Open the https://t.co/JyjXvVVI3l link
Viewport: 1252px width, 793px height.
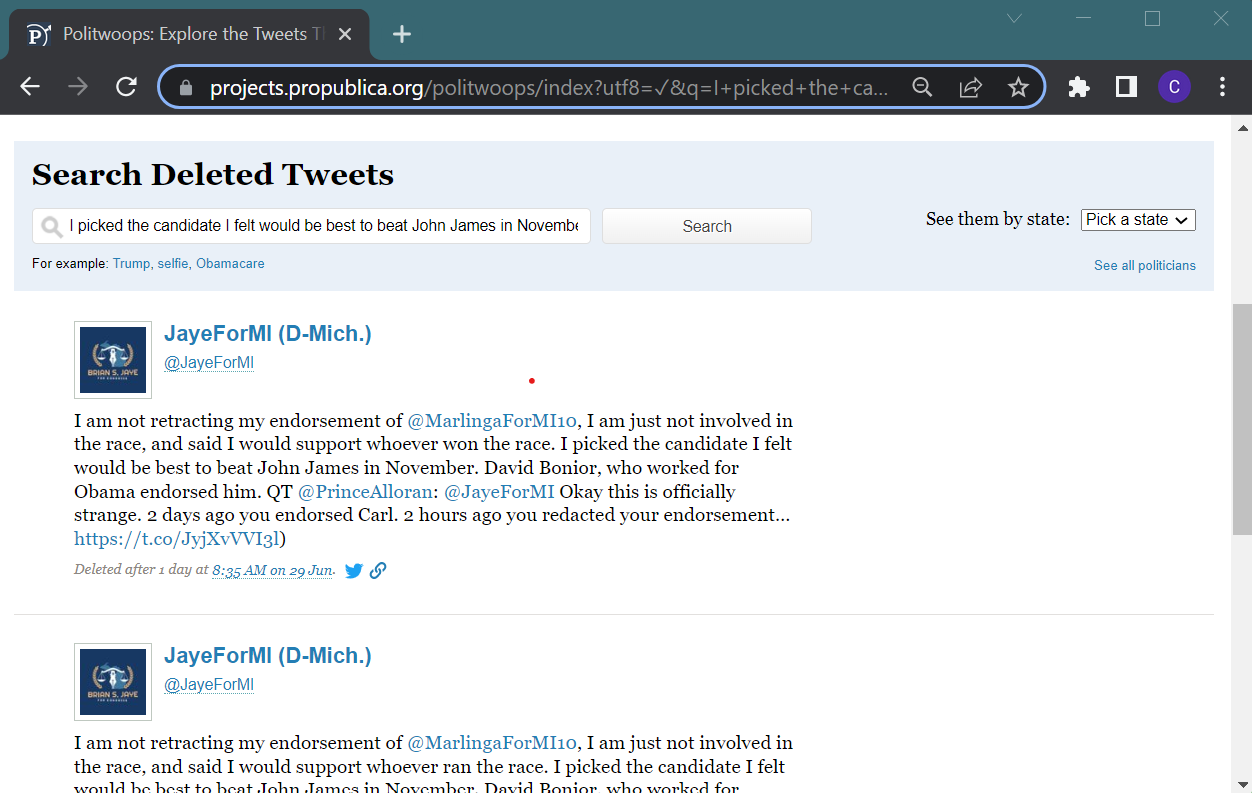point(177,539)
